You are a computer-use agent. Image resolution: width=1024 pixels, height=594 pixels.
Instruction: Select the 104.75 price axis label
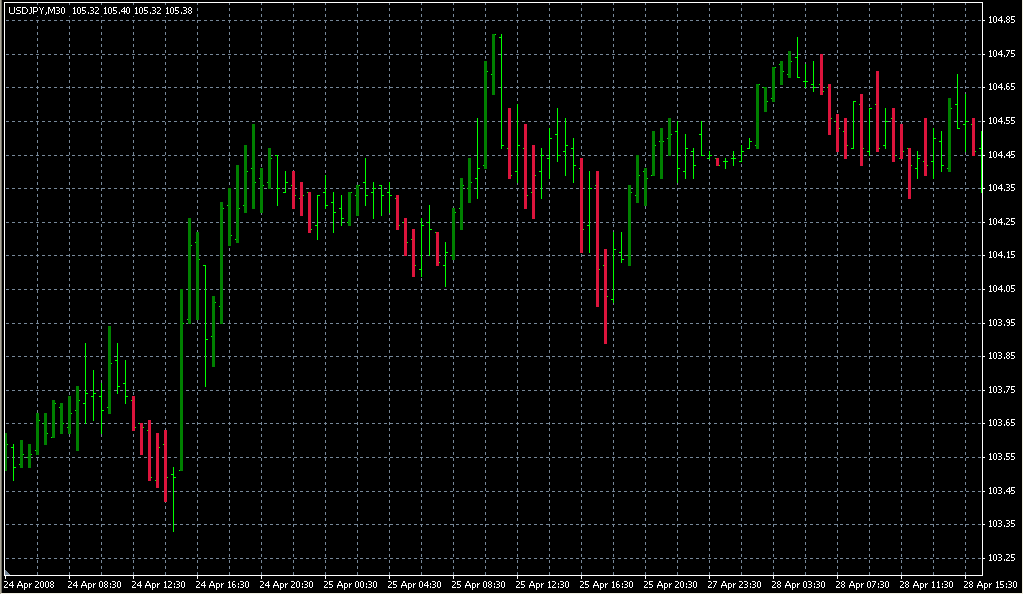(x=1001, y=54)
